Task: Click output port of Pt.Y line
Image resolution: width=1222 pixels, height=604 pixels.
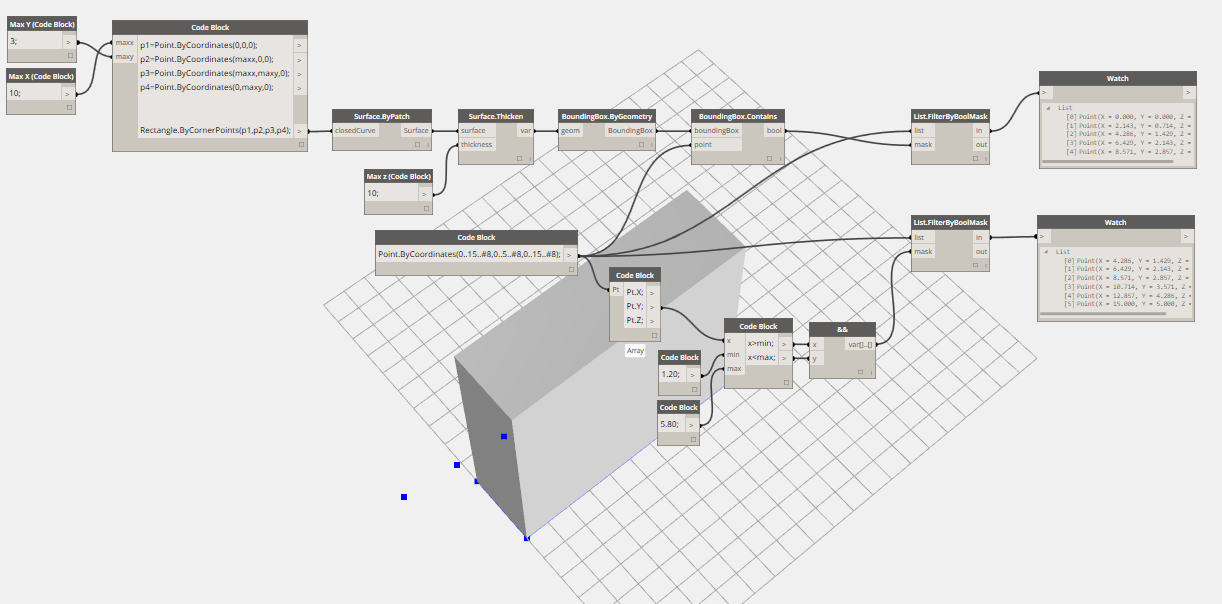Action: coord(653,306)
